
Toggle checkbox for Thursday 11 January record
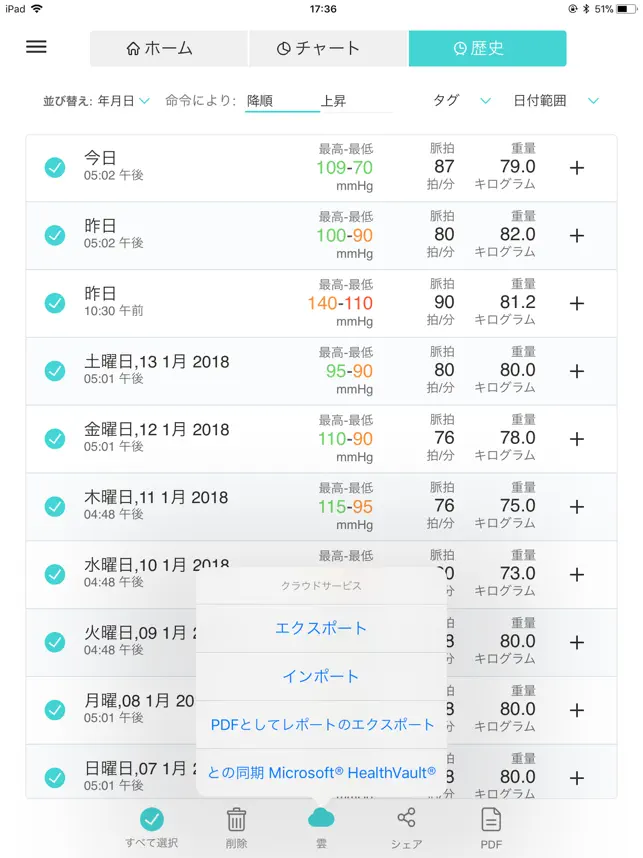55,506
